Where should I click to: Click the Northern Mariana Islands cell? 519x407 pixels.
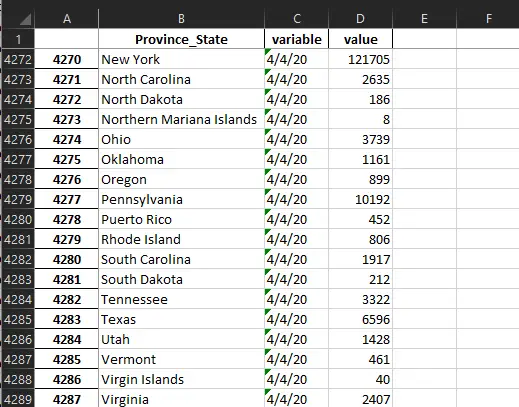point(181,119)
